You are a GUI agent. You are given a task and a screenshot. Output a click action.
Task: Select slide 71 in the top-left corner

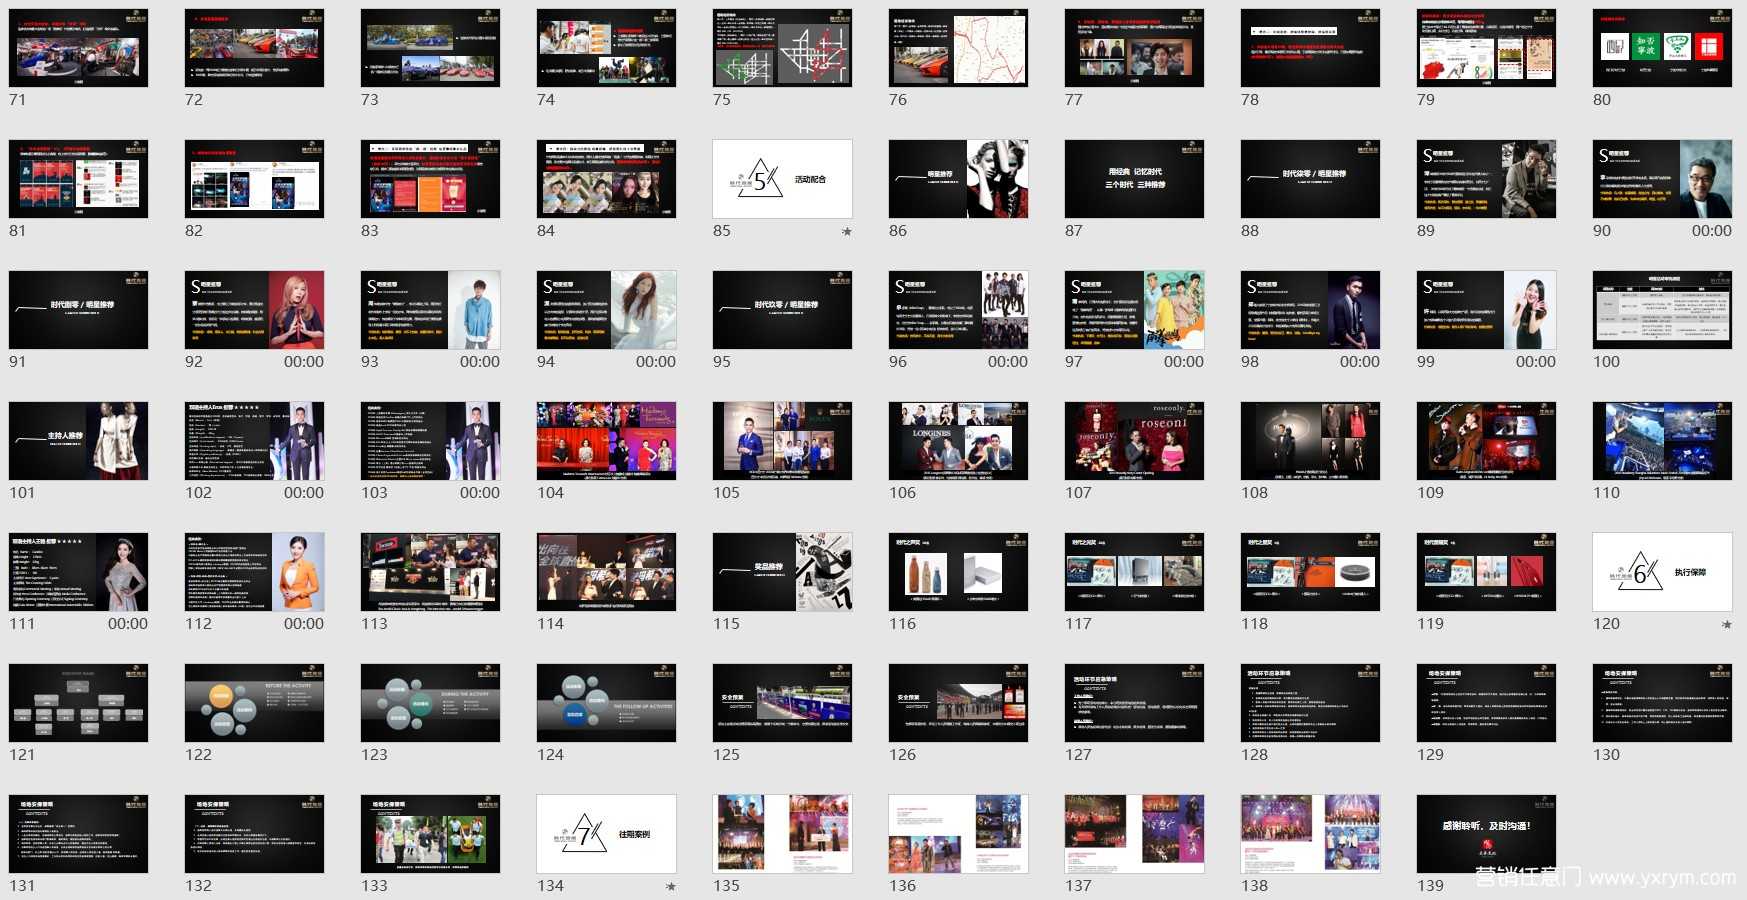tap(78, 48)
